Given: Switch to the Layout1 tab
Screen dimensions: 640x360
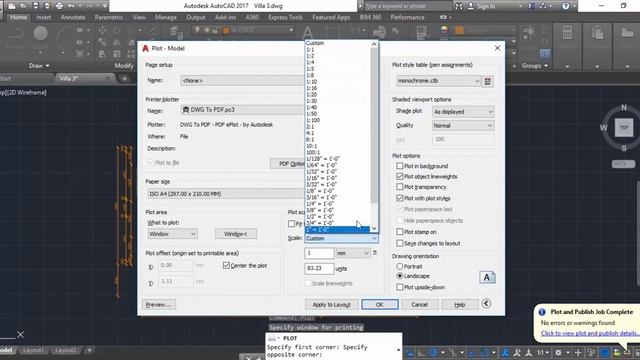Looking at the screenshot, I should point(33,350).
